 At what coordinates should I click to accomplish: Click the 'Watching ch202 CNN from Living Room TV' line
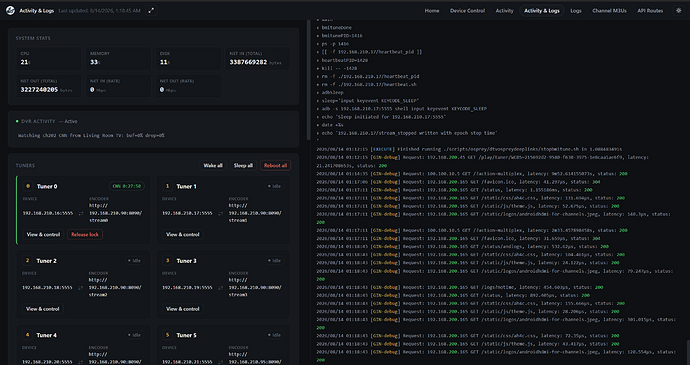pyautogui.click(x=91, y=136)
